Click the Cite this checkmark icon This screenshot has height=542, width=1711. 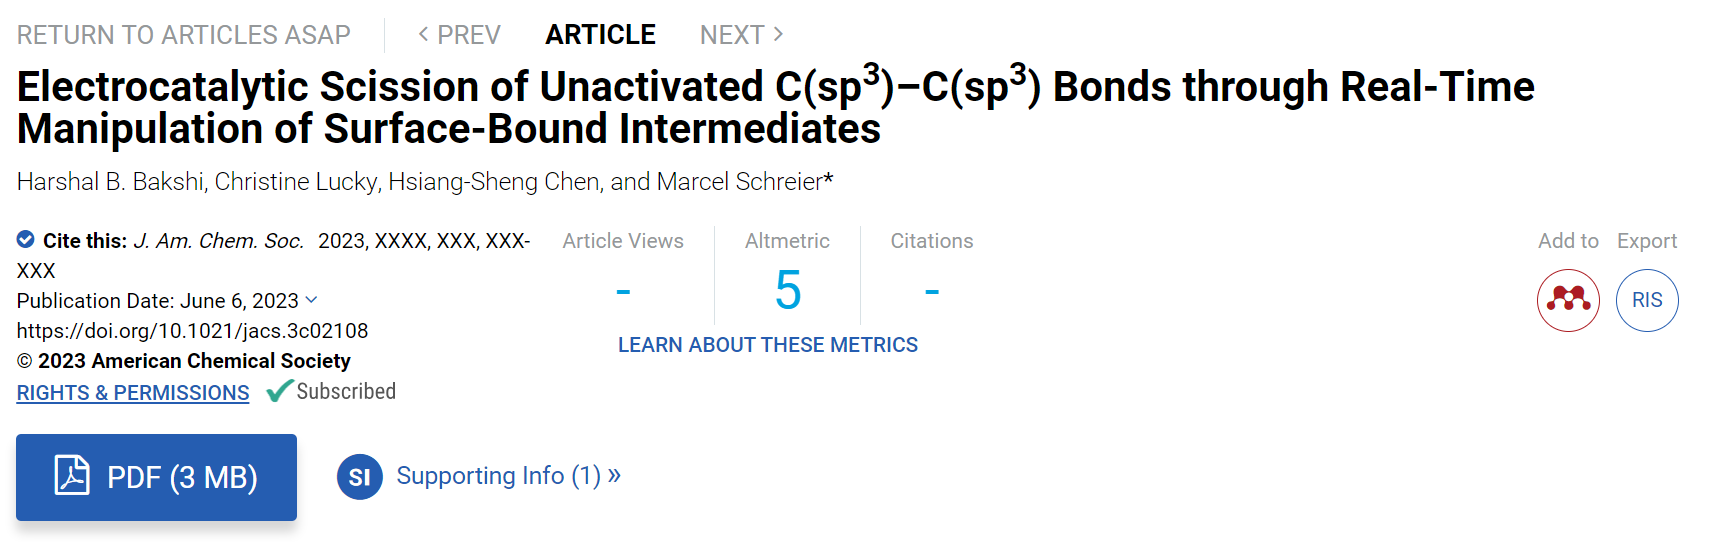[x=26, y=239]
